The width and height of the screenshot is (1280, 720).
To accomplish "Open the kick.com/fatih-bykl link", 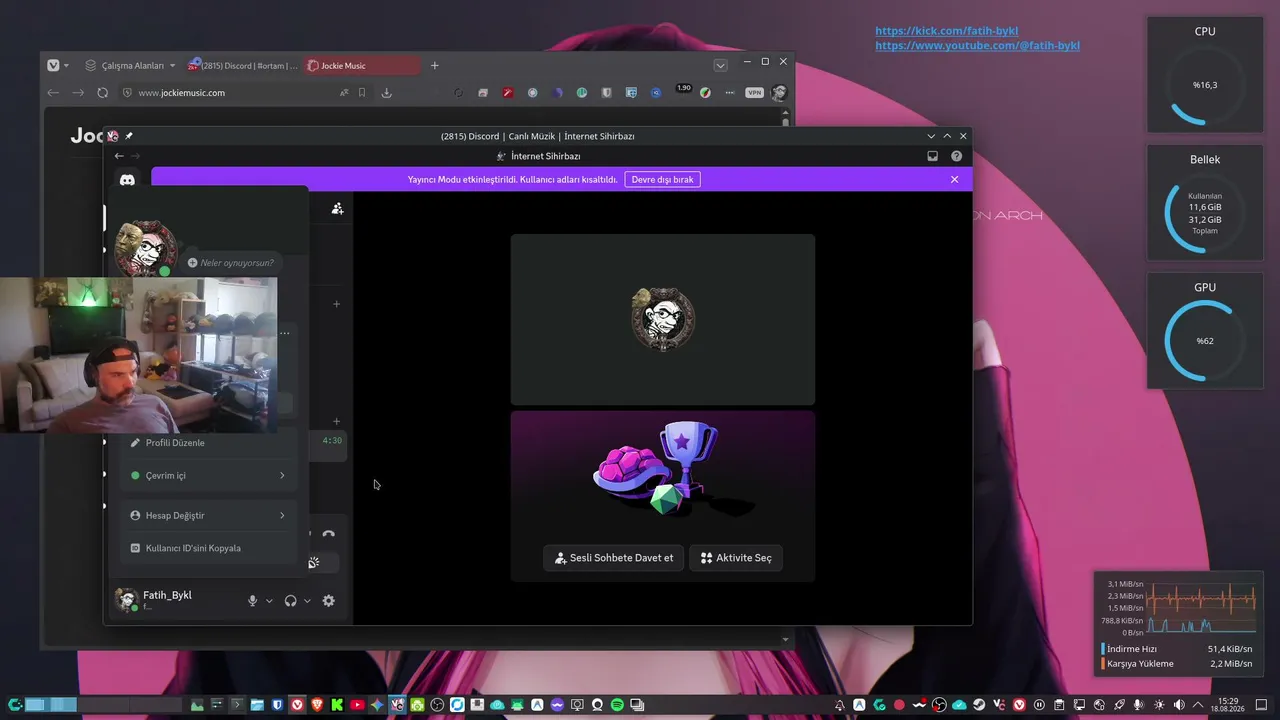I will [x=946, y=31].
